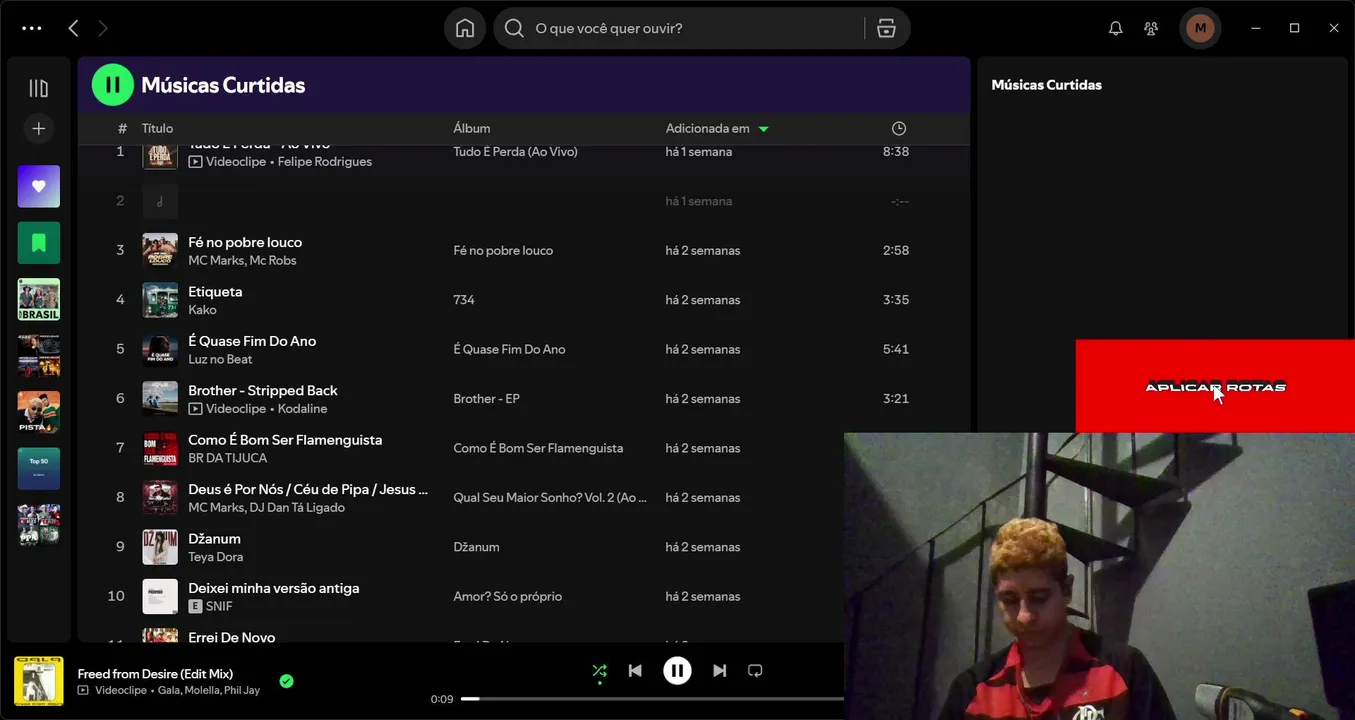Toggle shuffle mode
The height and width of the screenshot is (720, 1355).
pyautogui.click(x=599, y=671)
